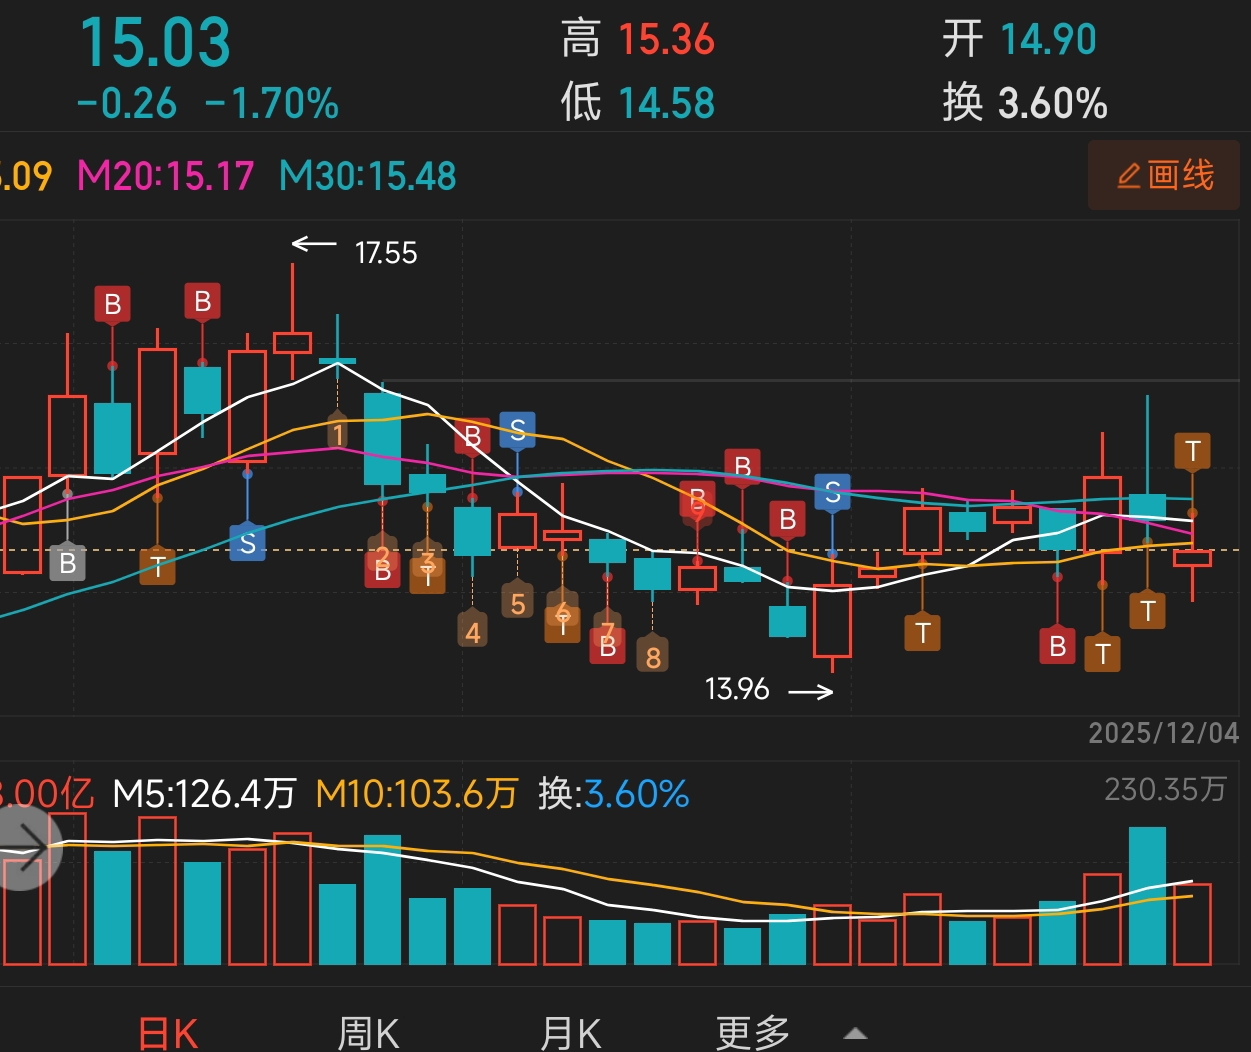Click the M5:126.4万 volume average label
The width and height of the screenshot is (1251, 1052).
(x=204, y=794)
